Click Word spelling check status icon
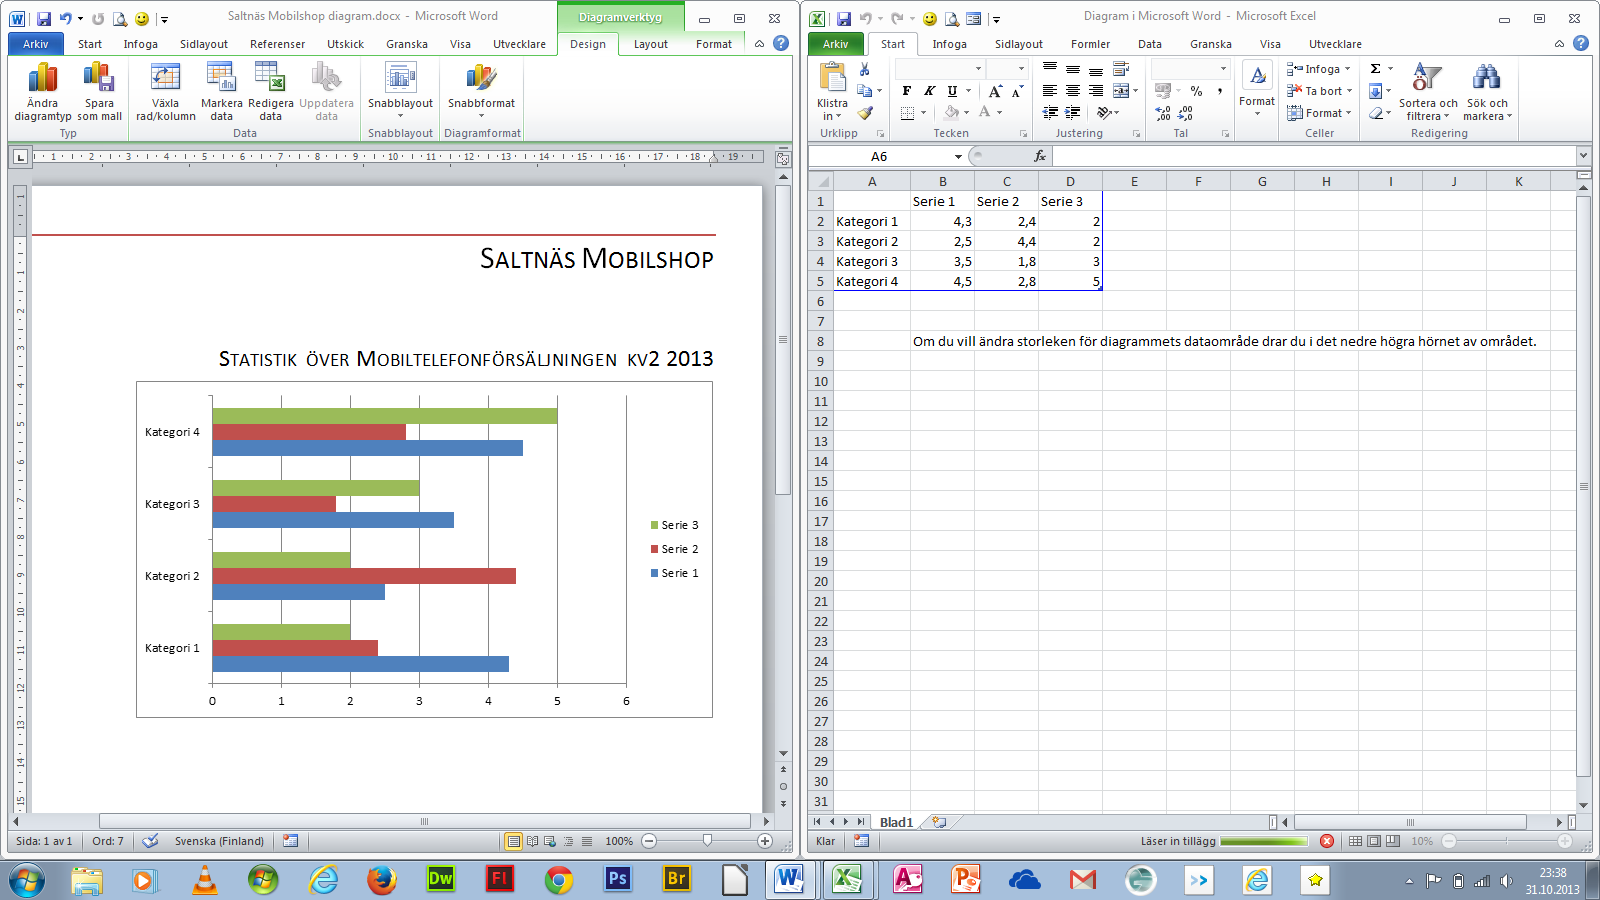Screen dimensions: 1600x900 click(x=150, y=841)
